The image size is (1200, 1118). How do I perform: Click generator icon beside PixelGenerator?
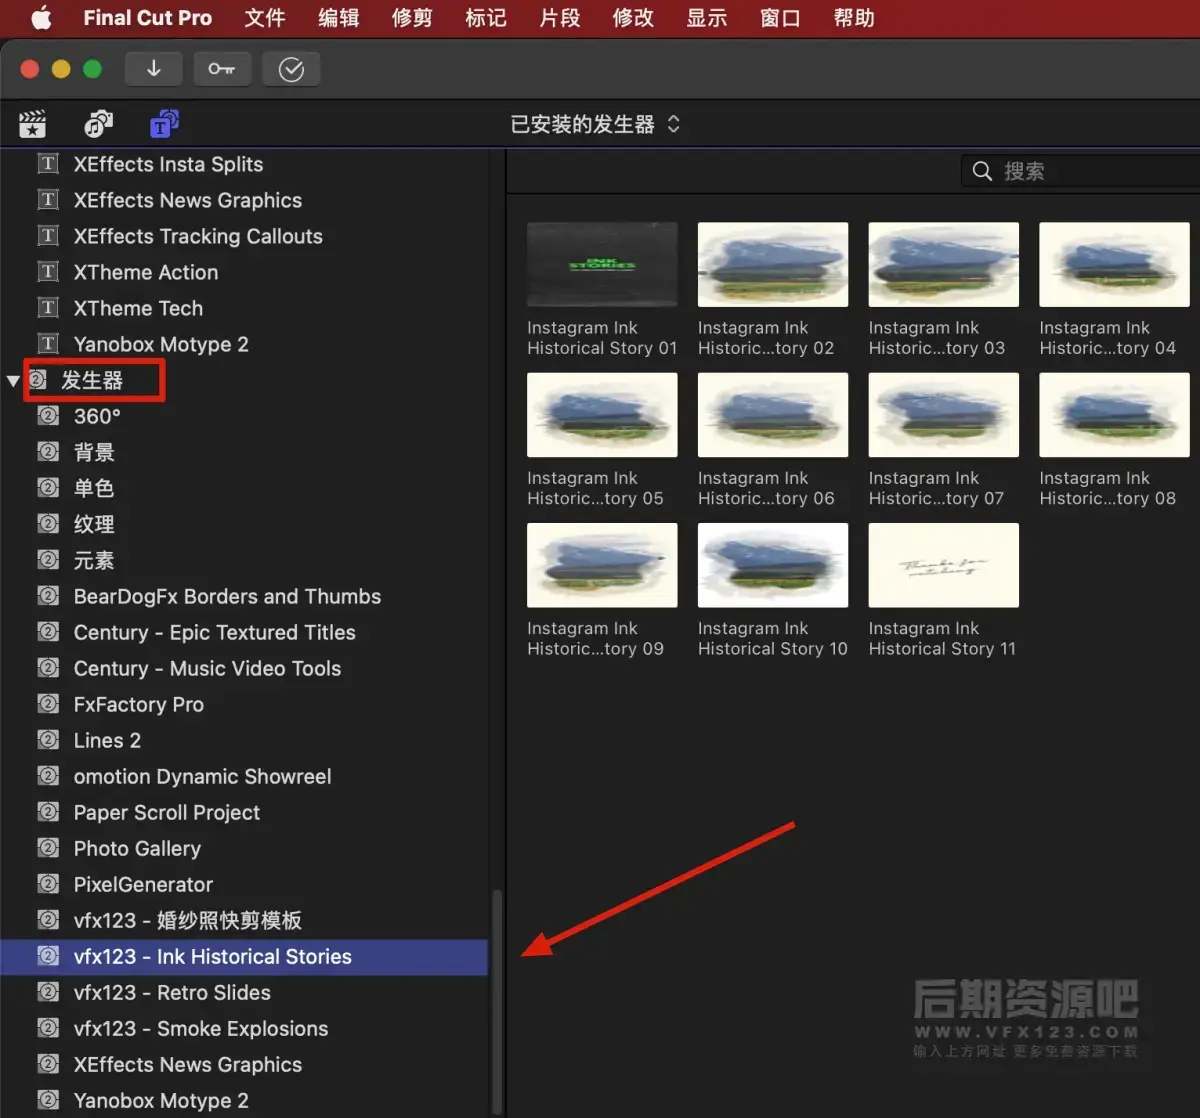(x=48, y=883)
